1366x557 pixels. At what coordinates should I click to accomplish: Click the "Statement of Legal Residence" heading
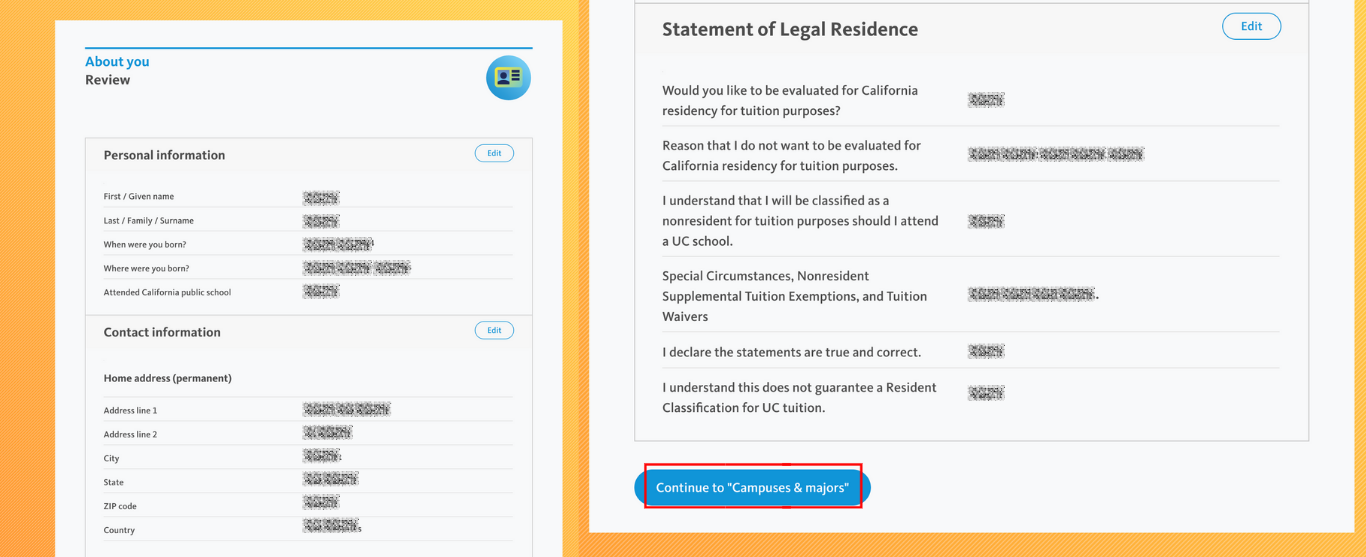point(790,29)
